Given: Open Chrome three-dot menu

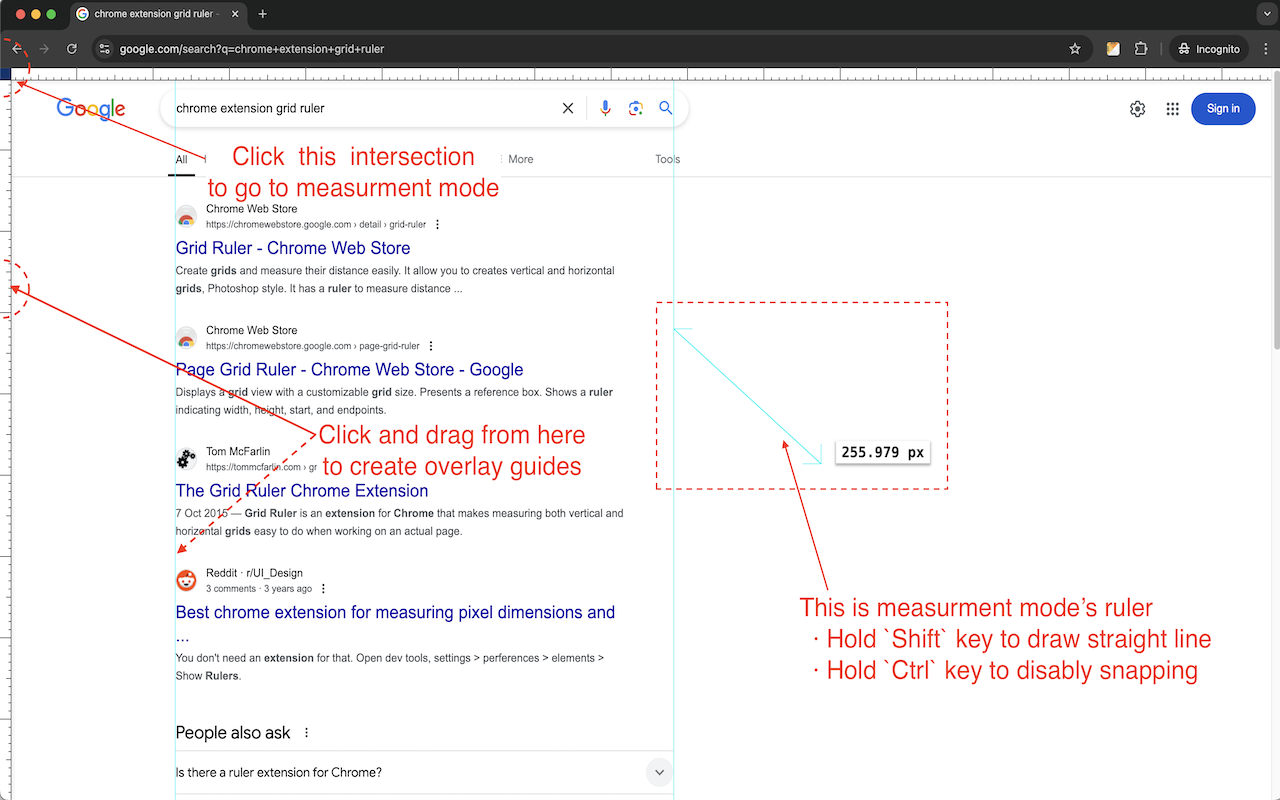Looking at the screenshot, I should click(1266, 49).
